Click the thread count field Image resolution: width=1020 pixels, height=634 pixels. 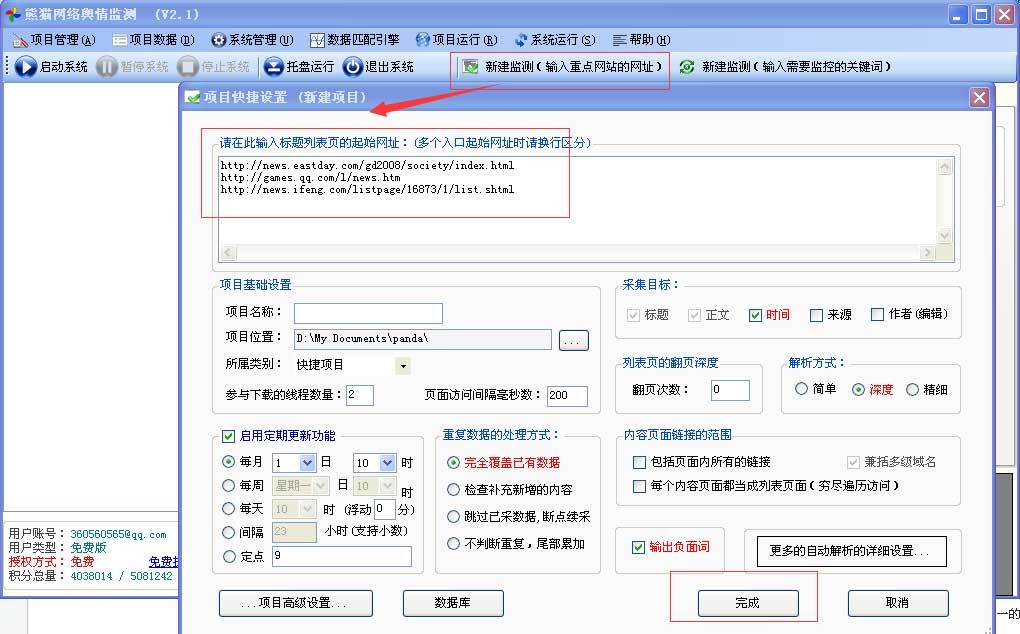pos(360,395)
